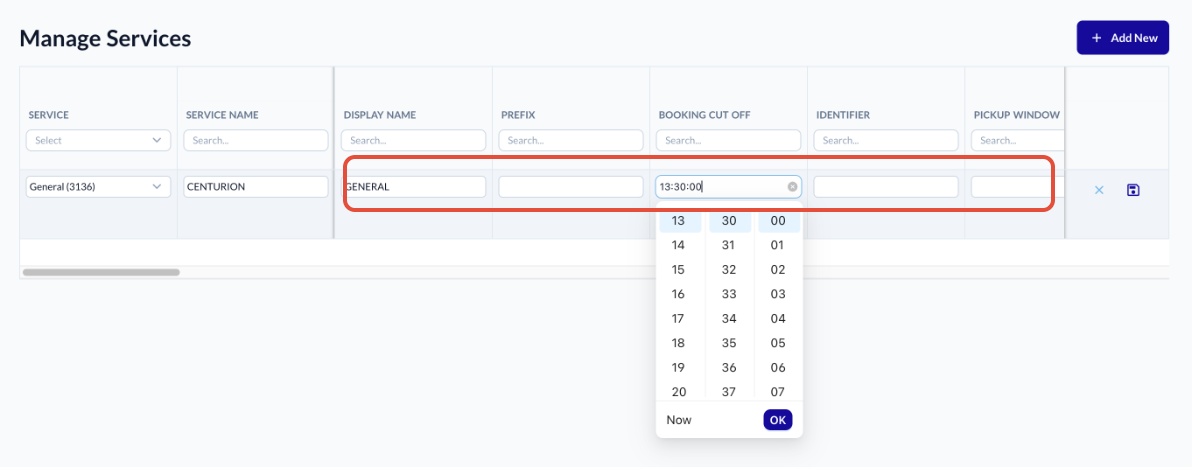Focus the Service Name search filter
Image resolution: width=1192 pixels, height=467 pixels.
[x=255, y=140]
